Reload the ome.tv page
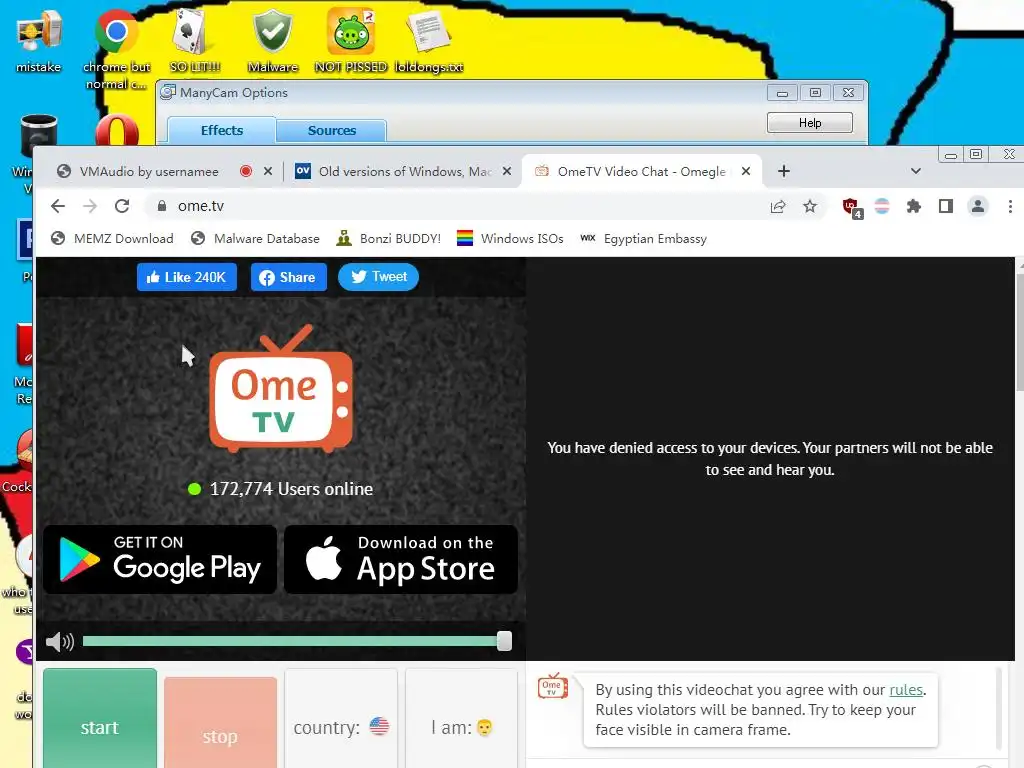The width and height of the screenshot is (1024, 768). 122,206
